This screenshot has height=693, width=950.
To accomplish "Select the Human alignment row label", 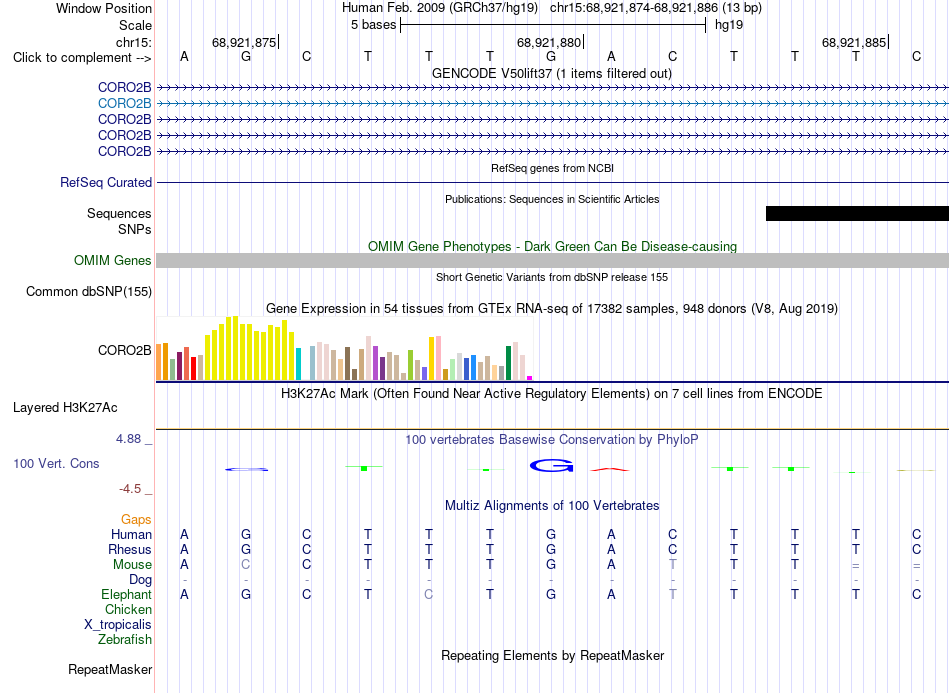I will (x=131, y=535).
